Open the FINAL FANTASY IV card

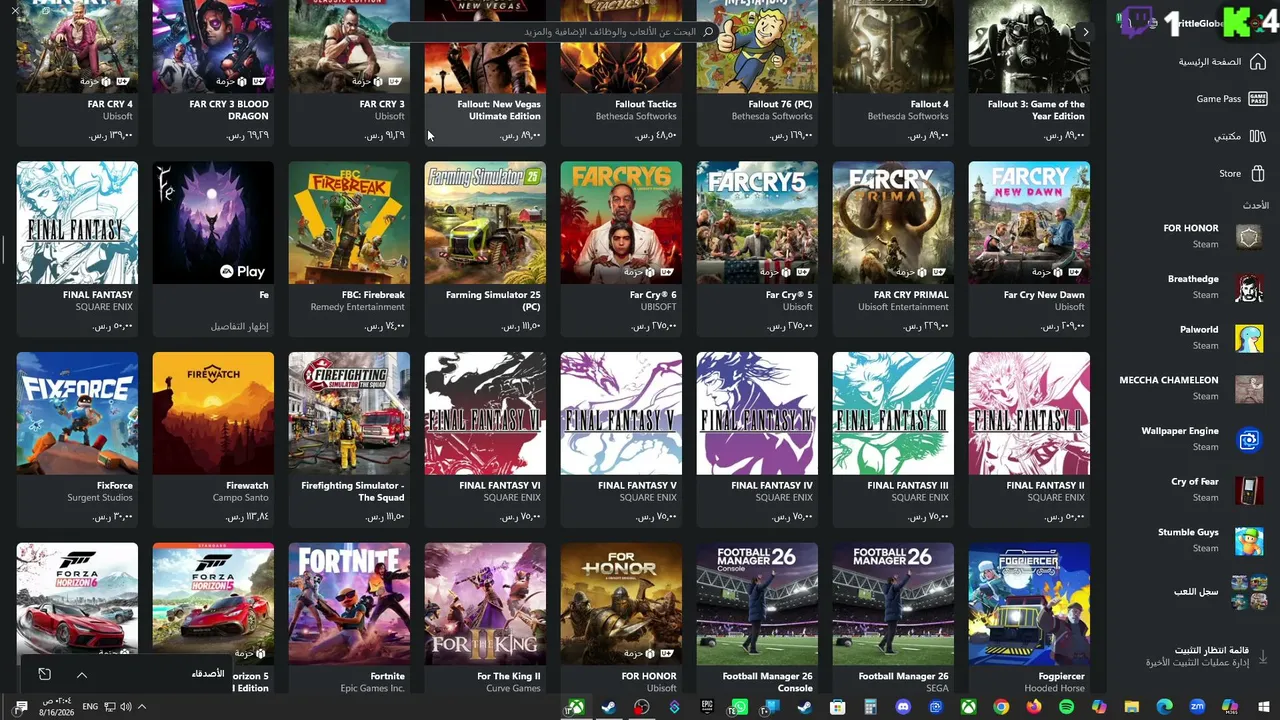coord(757,439)
